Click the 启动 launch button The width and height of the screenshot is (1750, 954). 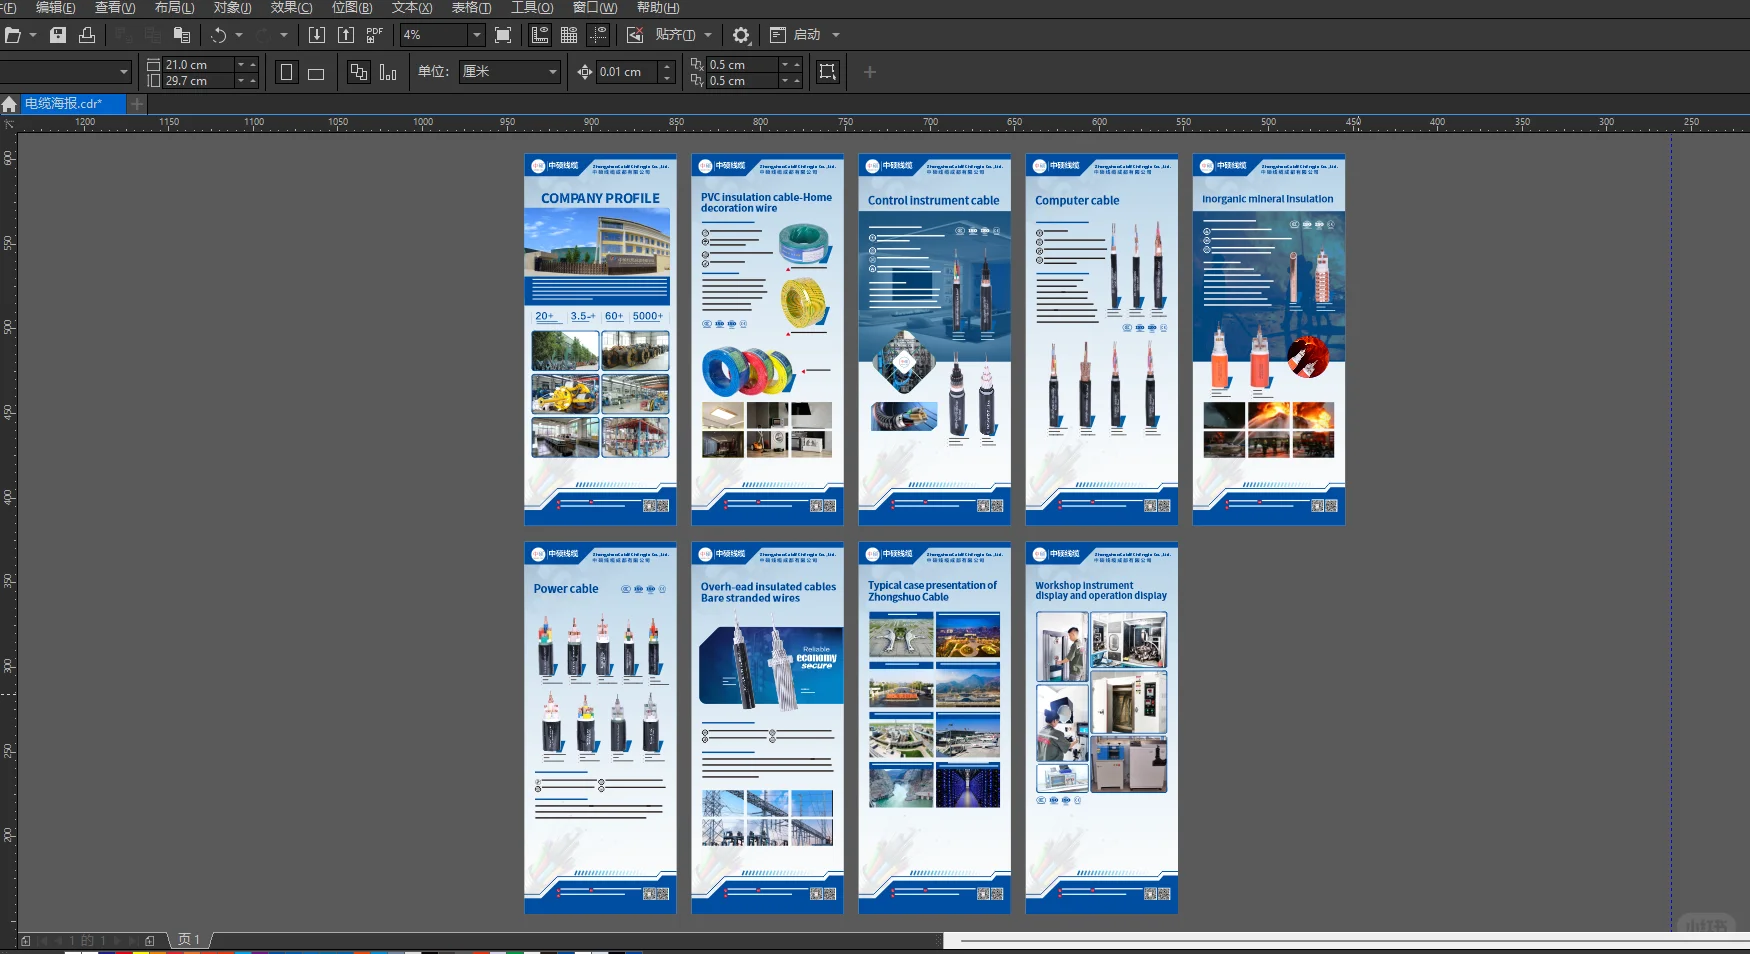click(x=806, y=35)
